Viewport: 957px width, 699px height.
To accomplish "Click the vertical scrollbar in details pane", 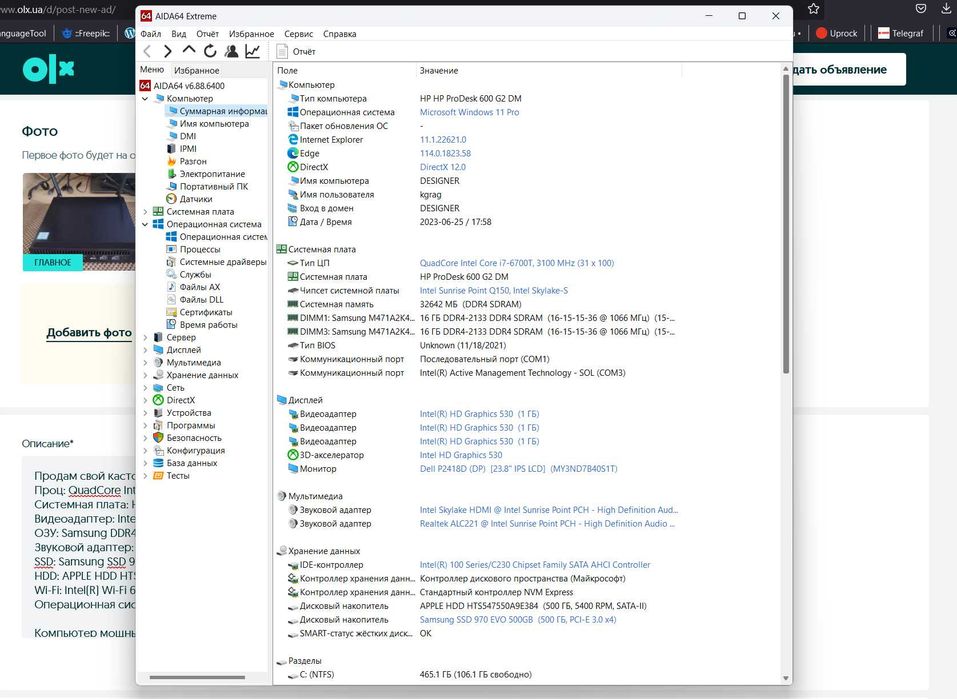I will point(785,223).
